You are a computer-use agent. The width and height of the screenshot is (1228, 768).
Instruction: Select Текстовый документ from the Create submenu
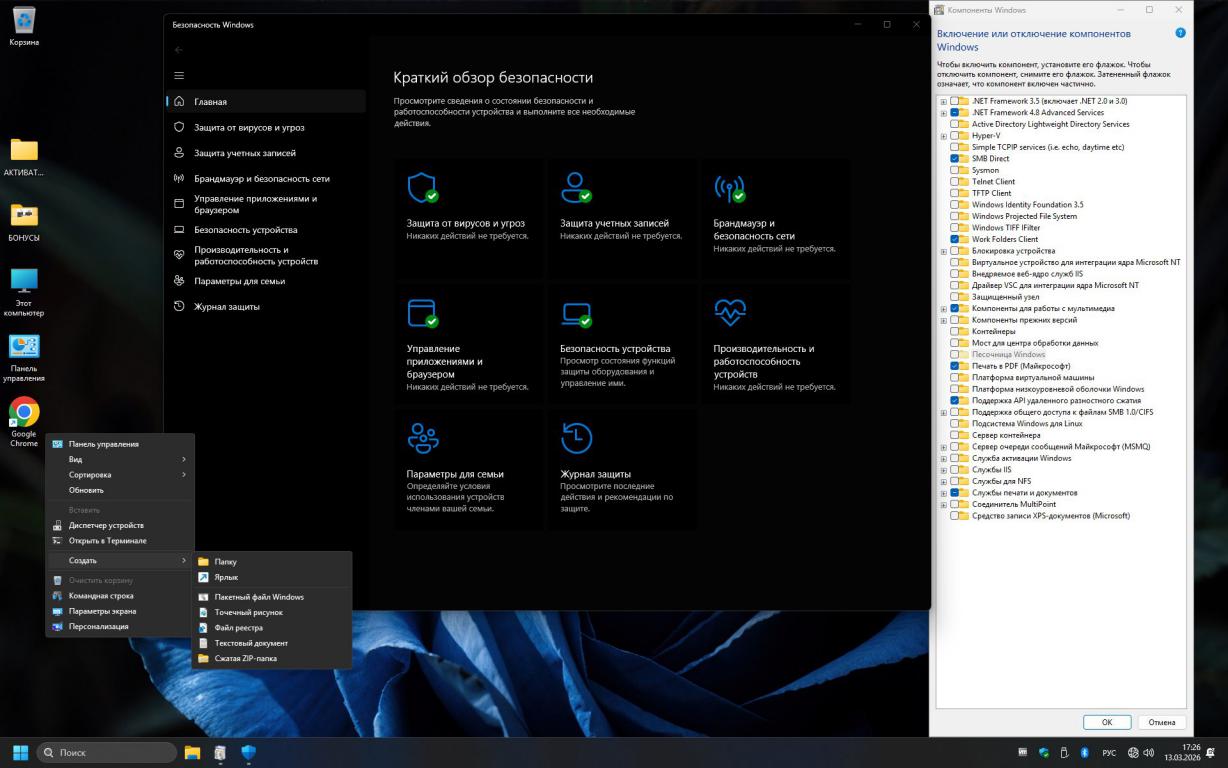pos(250,643)
